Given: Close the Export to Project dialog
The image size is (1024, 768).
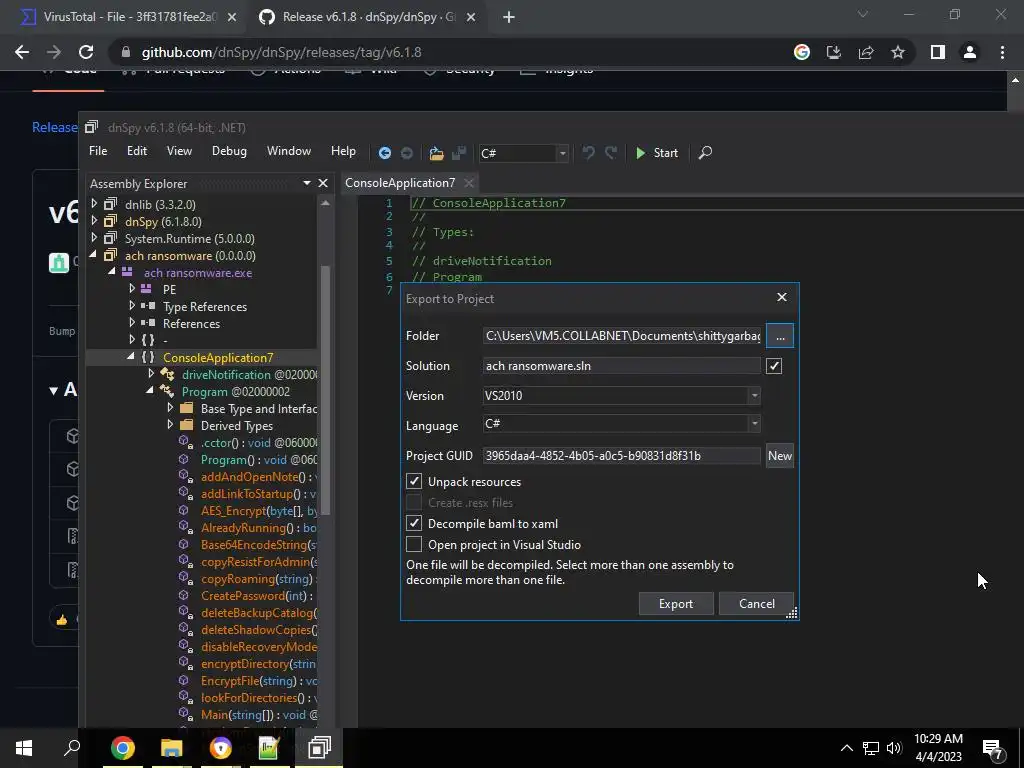Looking at the screenshot, I should click(782, 298).
